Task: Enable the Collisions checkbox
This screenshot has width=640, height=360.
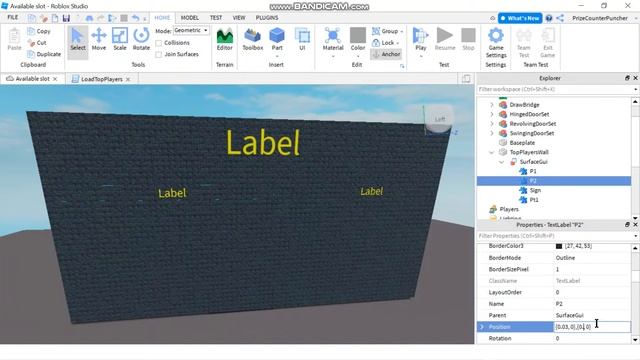Action: tap(159, 43)
